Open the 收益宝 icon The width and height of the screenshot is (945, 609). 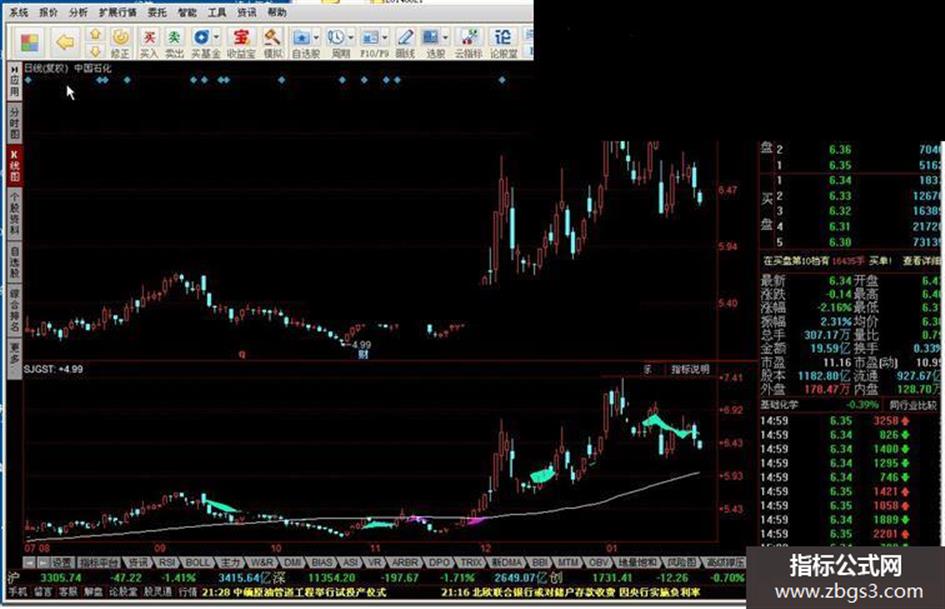pos(241,43)
